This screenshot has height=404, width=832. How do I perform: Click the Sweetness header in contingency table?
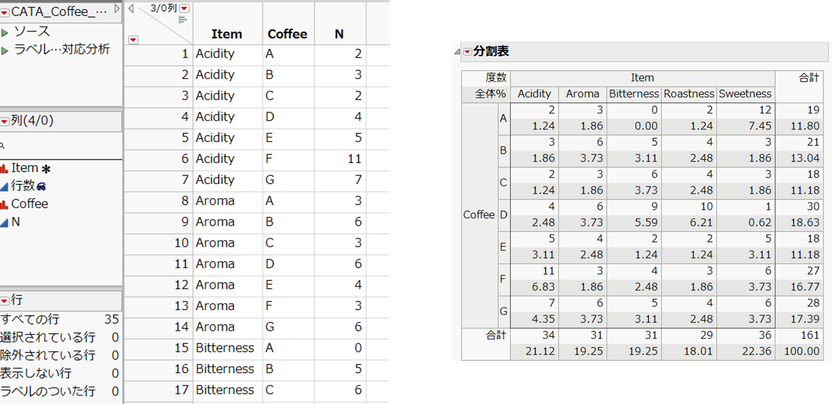pyautogui.click(x=744, y=93)
